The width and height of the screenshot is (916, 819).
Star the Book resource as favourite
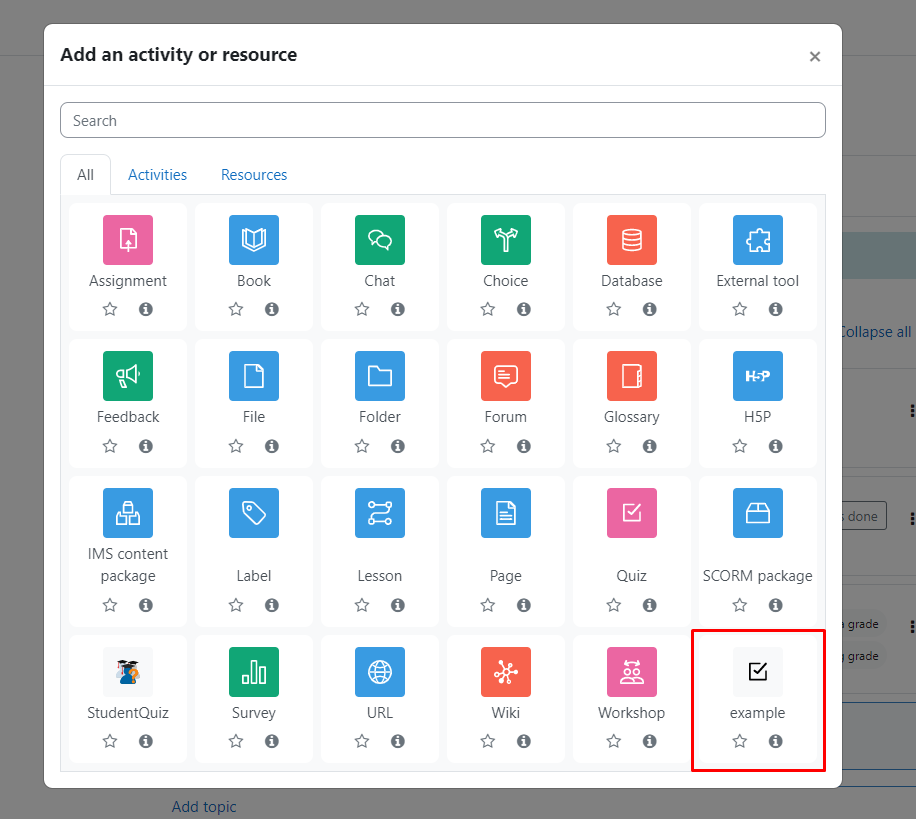[236, 309]
